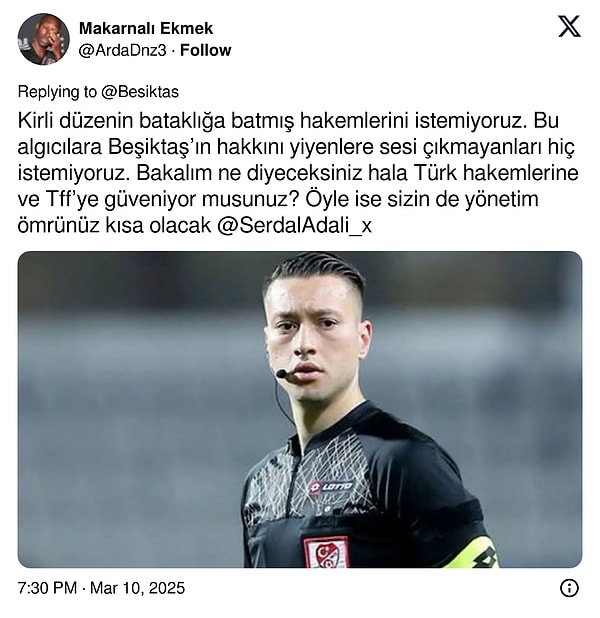Follow the @ArdaDnz3 account
The width and height of the screenshot is (600, 618).
coord(205,50)
